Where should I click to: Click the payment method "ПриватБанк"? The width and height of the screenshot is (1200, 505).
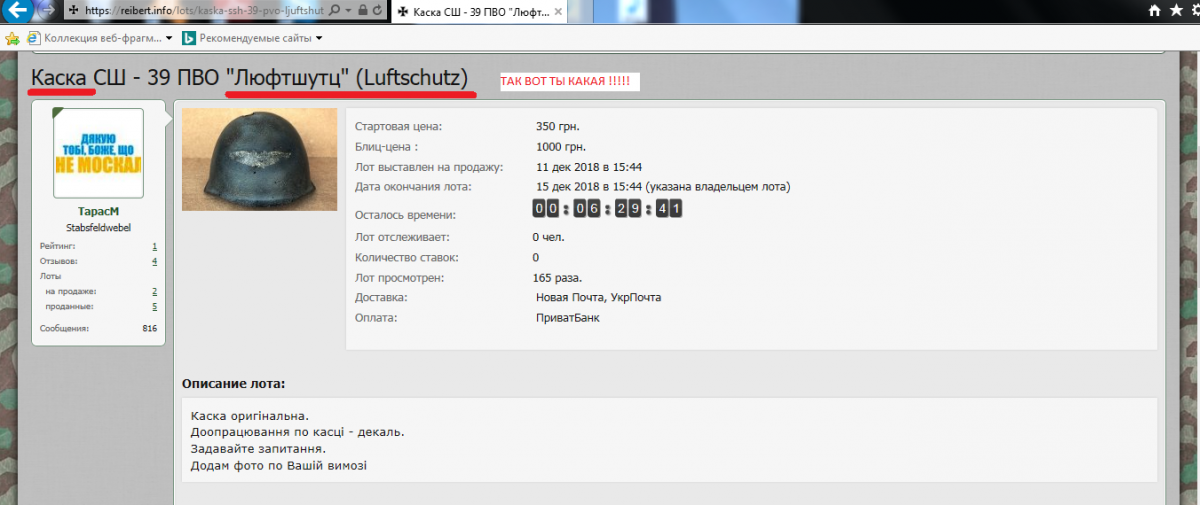point(568,317)
